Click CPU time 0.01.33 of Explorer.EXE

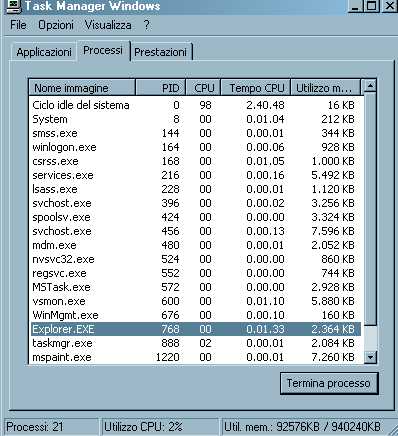pyautogui.click(x=265, y=329)
